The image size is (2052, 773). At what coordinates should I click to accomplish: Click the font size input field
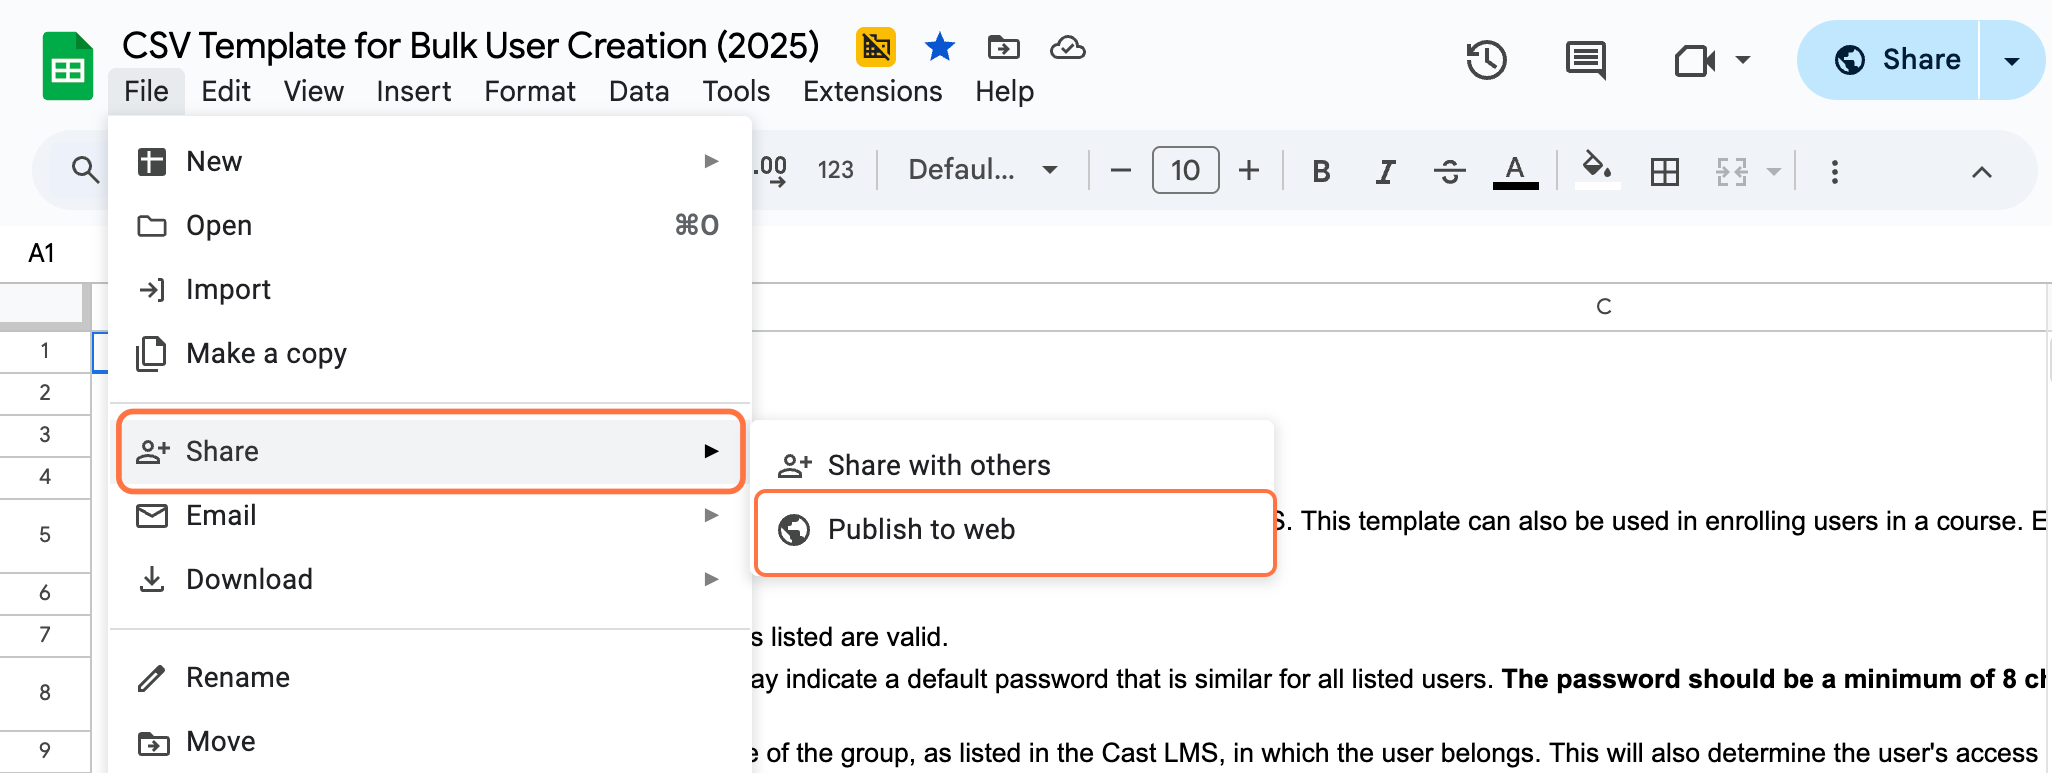(x=1185, y=170)
